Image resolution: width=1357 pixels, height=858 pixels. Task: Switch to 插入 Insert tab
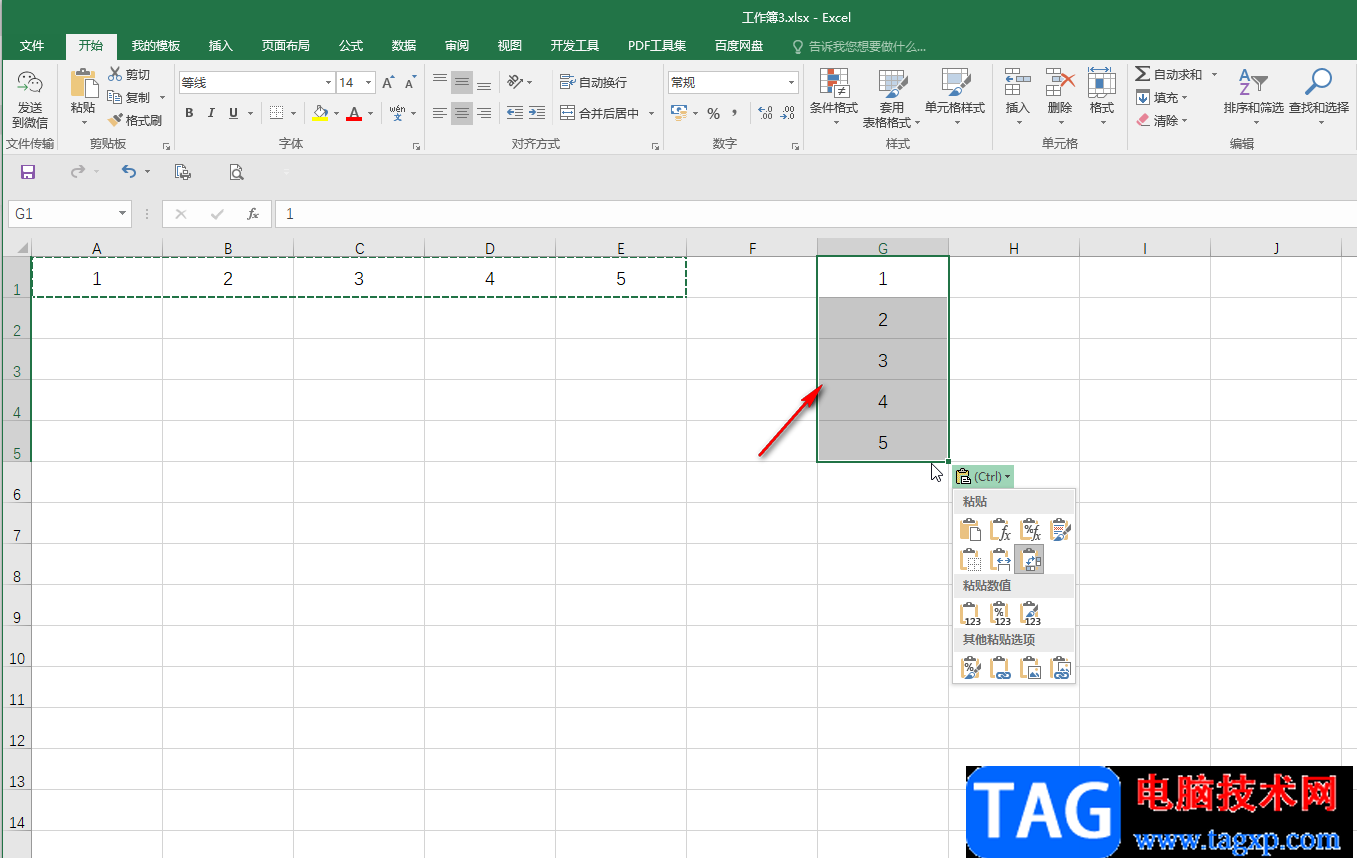click(220, 46)
